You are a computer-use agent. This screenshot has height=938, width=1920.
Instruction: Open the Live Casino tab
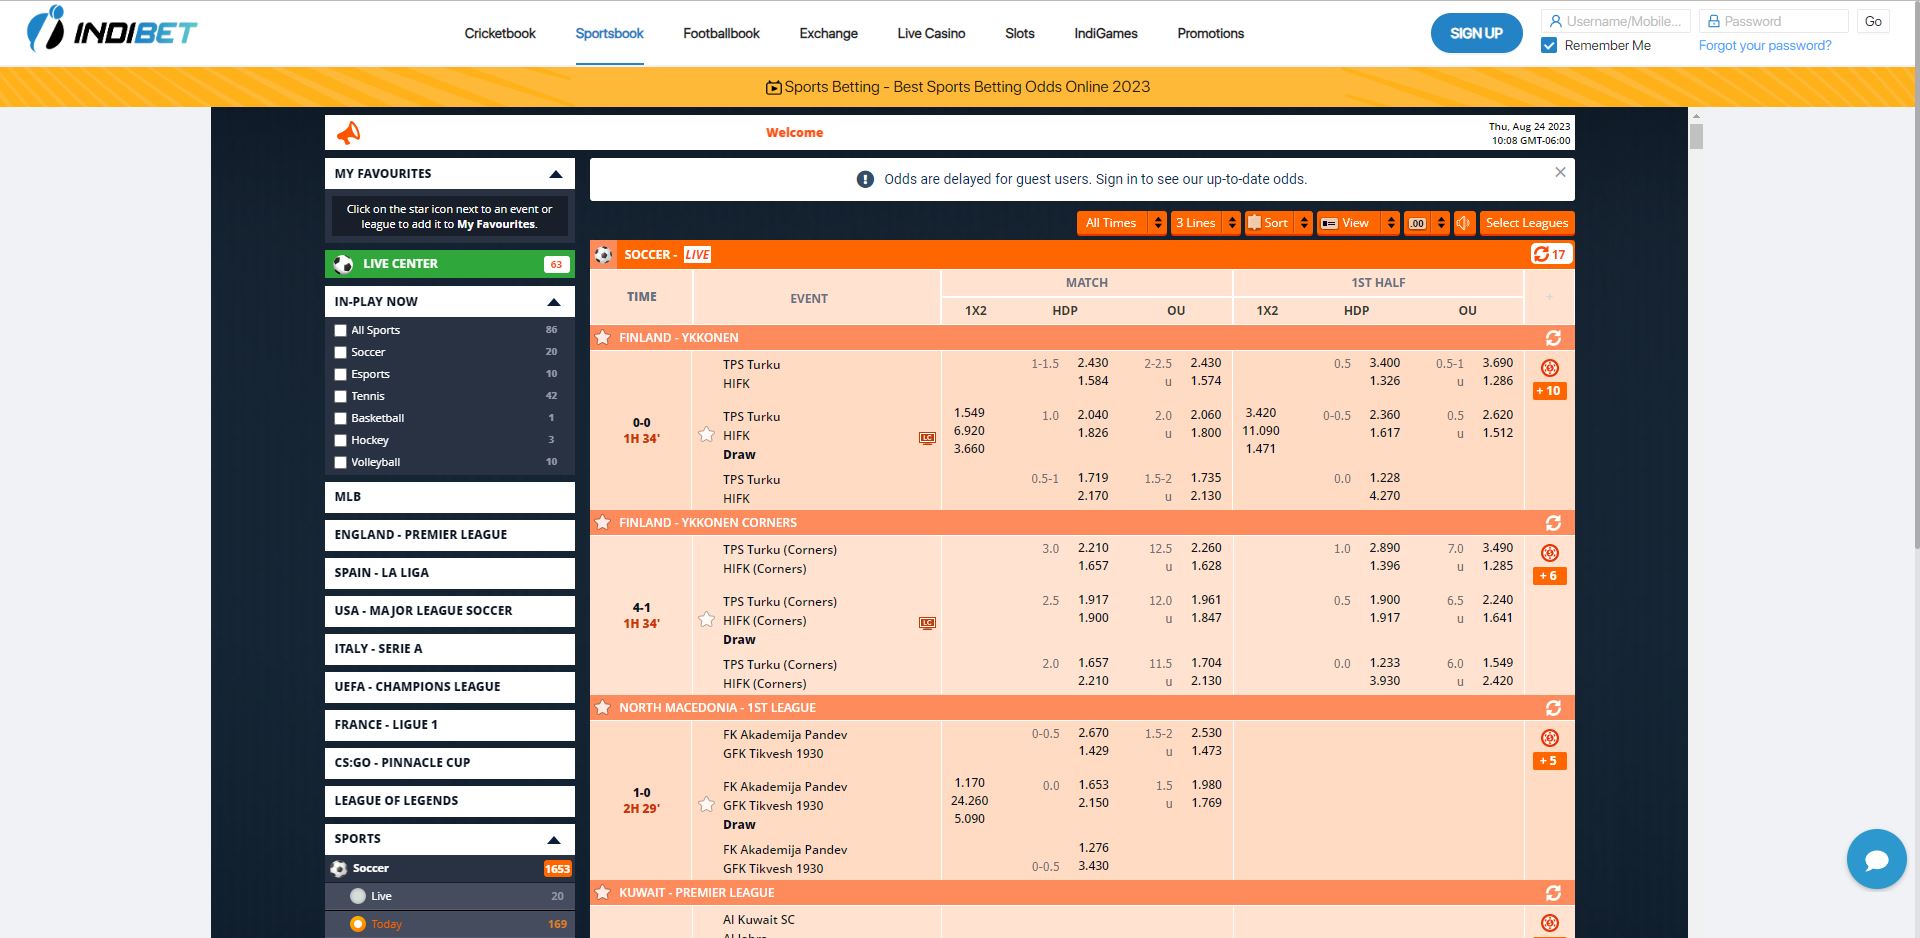(x=931, y=33)
